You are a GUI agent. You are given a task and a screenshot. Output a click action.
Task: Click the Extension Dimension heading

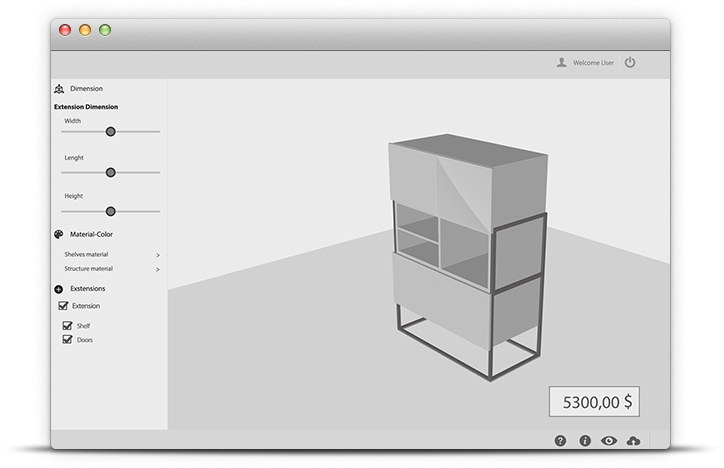tap(86, 107)
